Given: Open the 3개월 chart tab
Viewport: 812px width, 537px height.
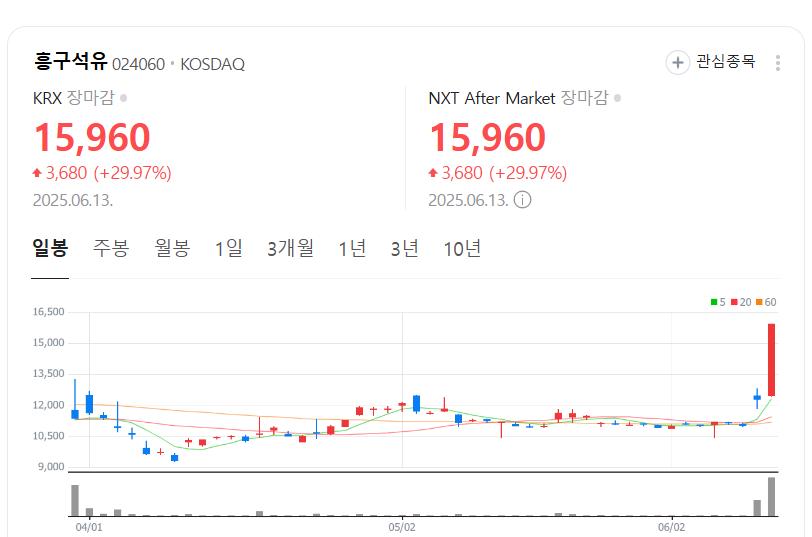Looking at the screenshot, I should [291, 248].
